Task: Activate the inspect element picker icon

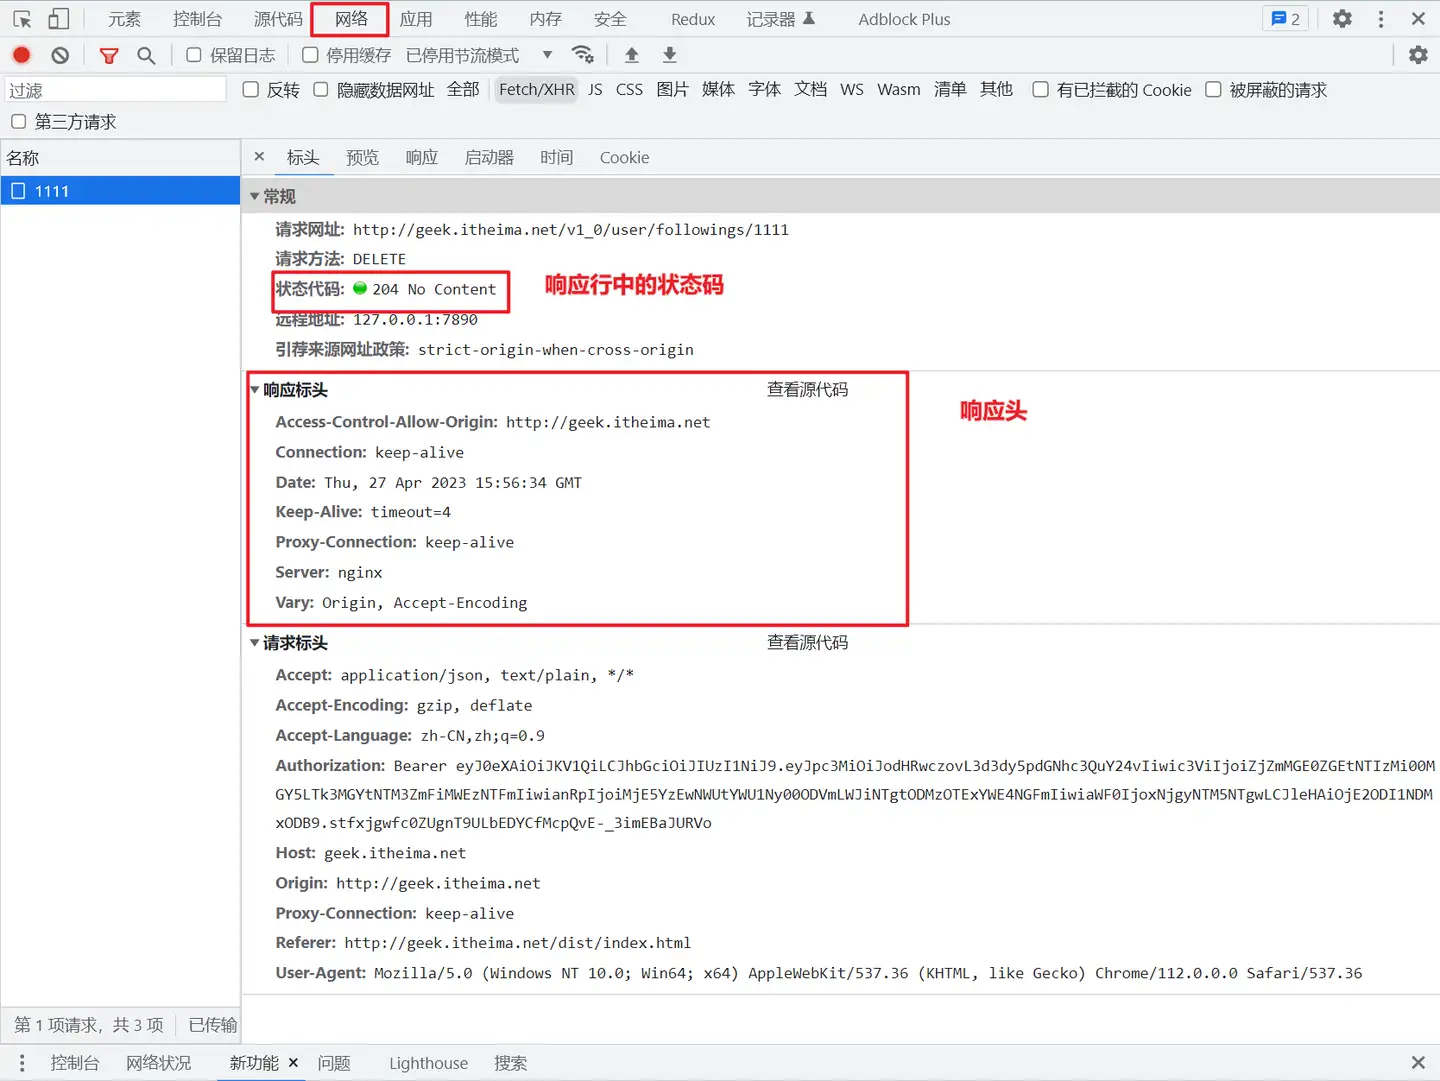Action: (22, 19)
